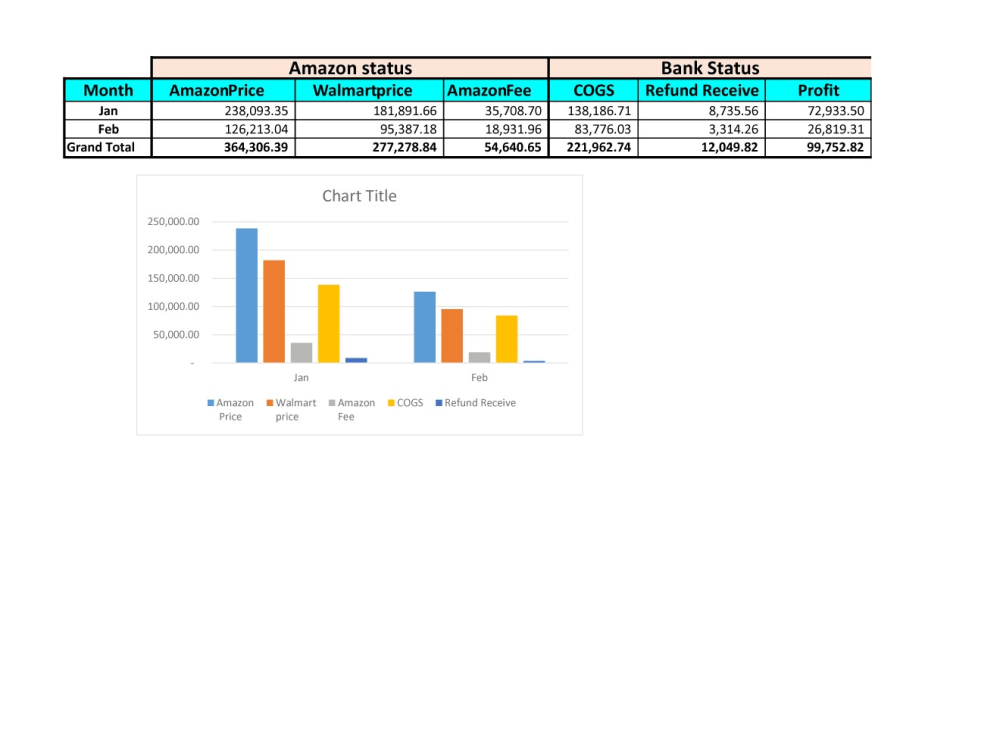Select the Jan Amazon Fee gray bar

302,353
